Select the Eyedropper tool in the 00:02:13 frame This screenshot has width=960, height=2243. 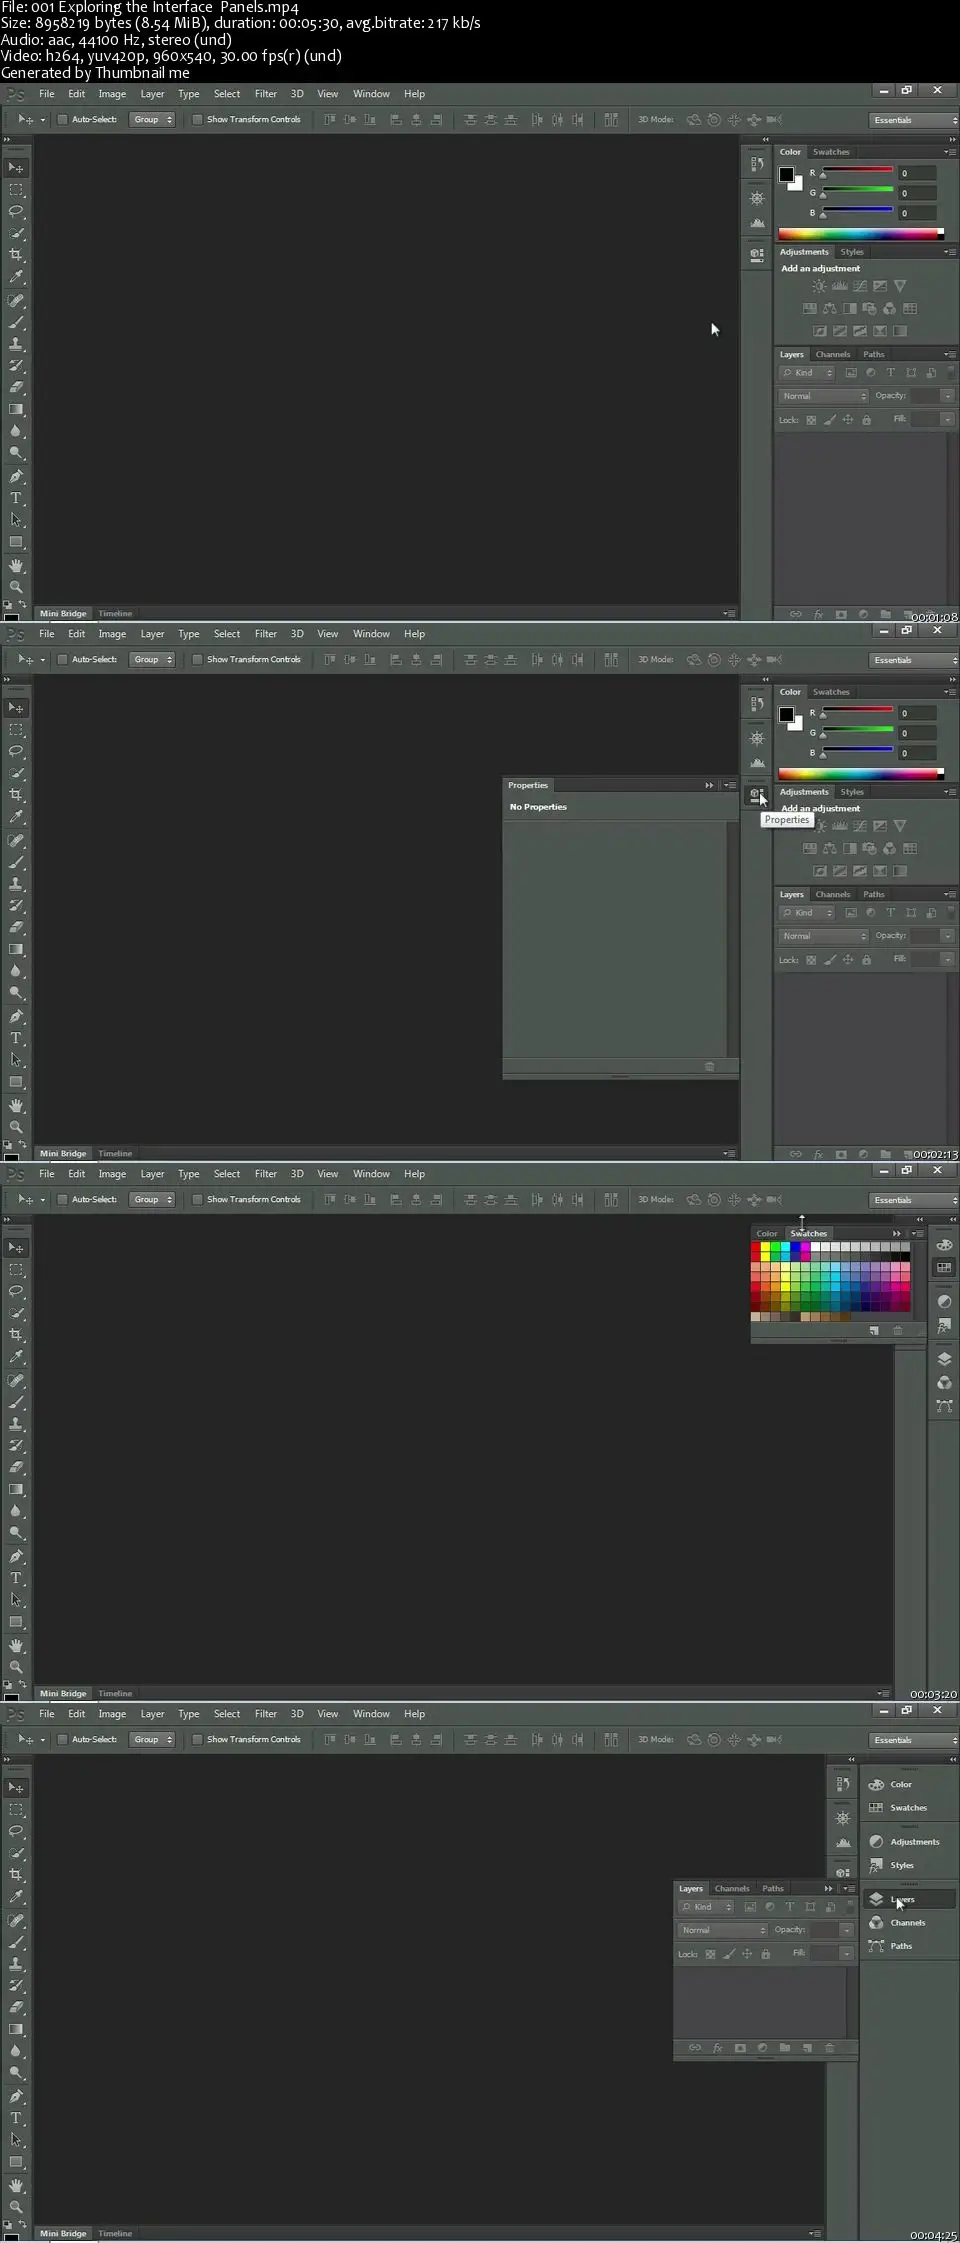(16, 817)
